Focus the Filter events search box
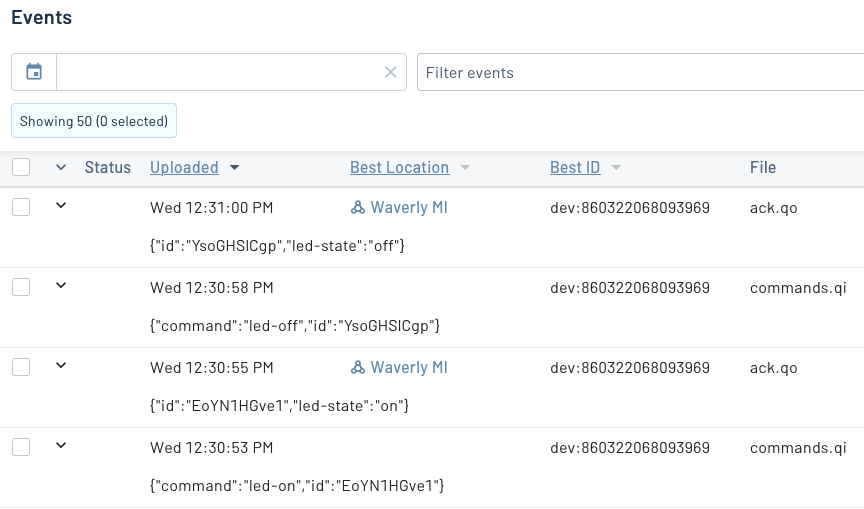 coord(641,72)
